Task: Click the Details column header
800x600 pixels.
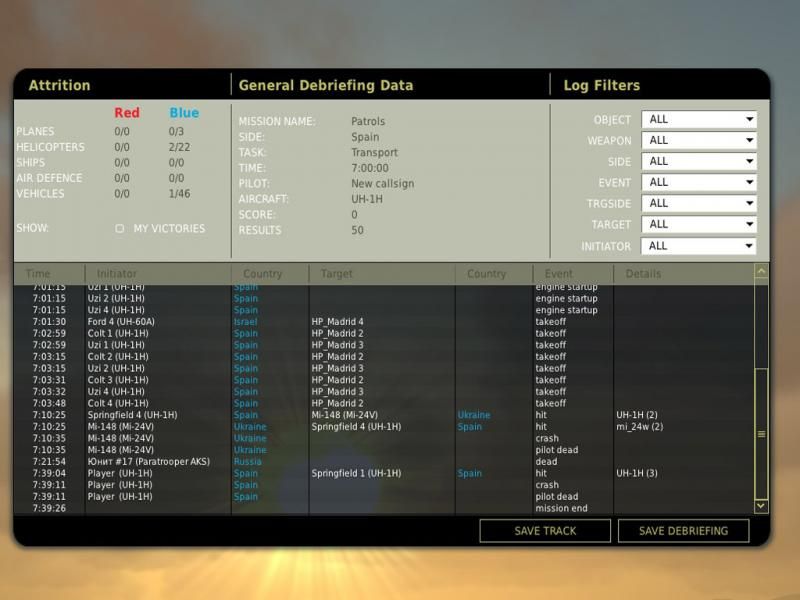Action: (x=643, y=274)
